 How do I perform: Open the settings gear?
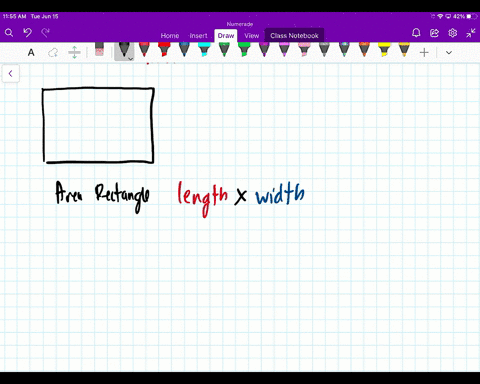coord(452,33)
